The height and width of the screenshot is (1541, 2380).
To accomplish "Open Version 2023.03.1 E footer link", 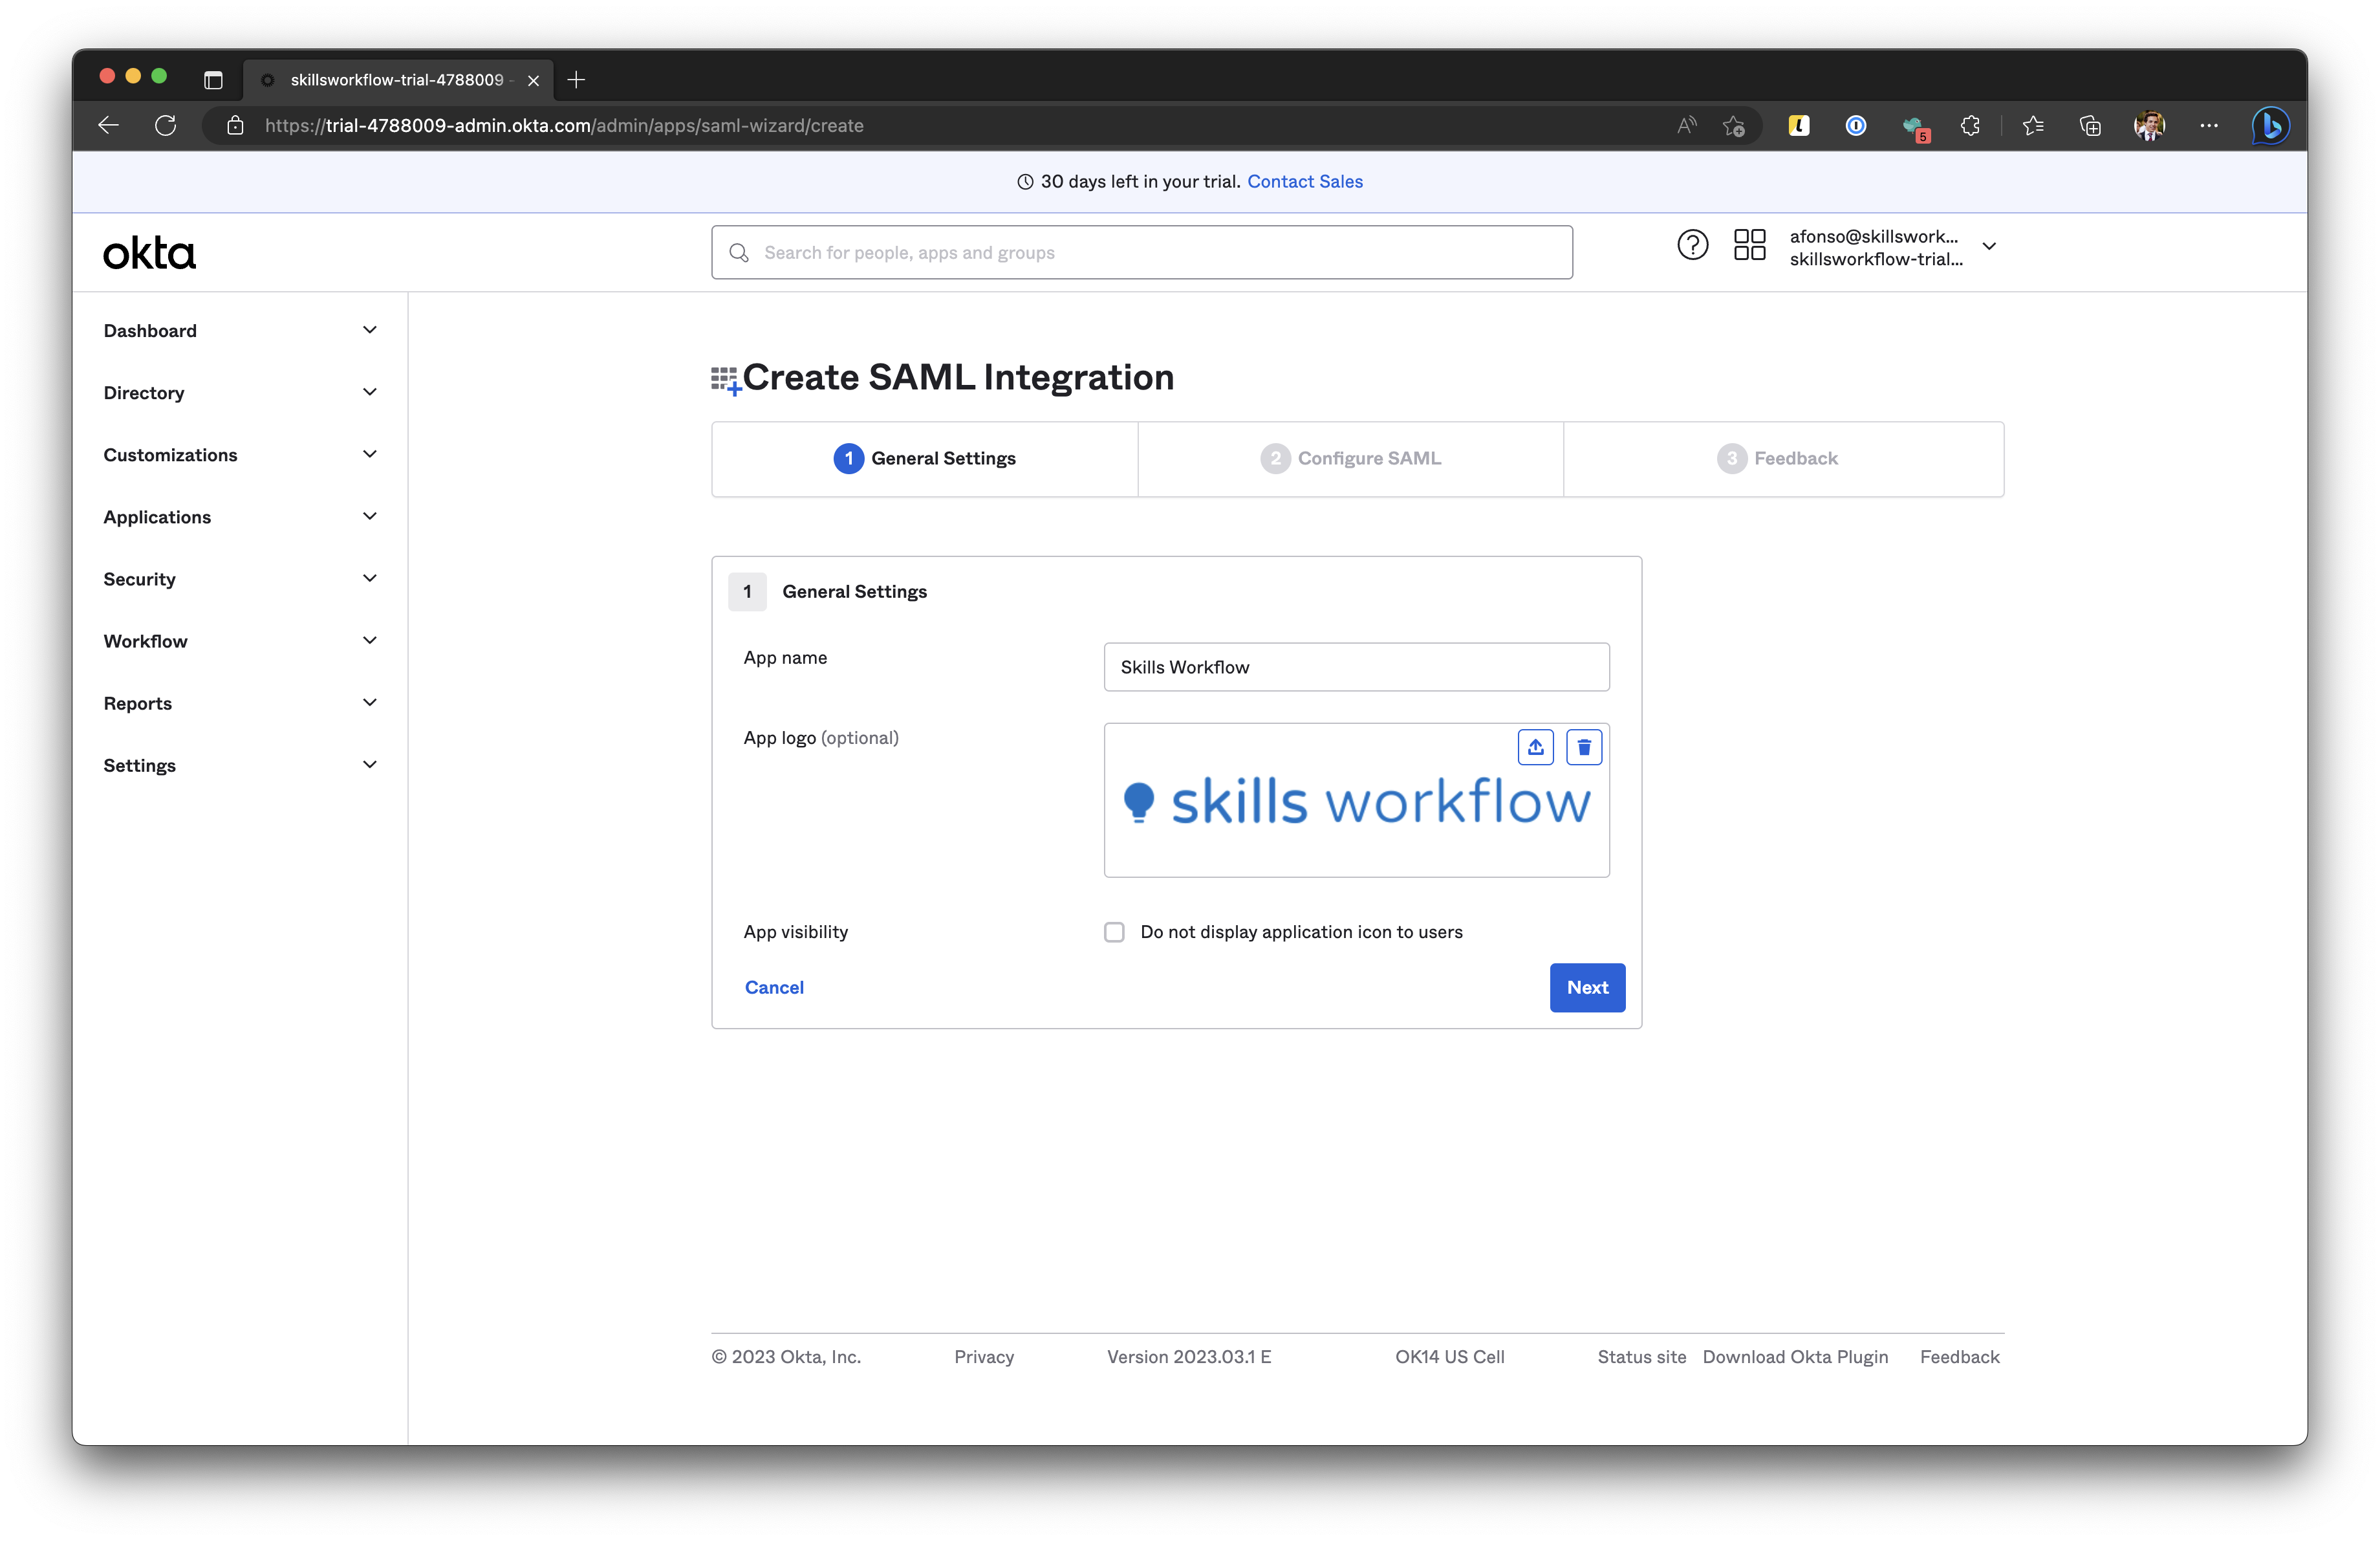I will (1188, 1356).
